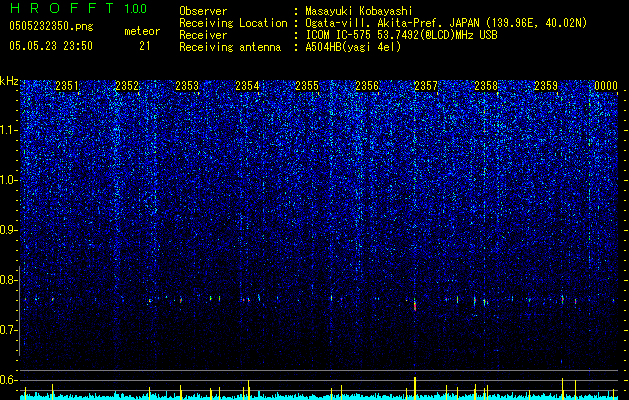This screenshot has height=400, width=629.
Task: Click the 2351 time marker
Action: pyautogui.click(x=67, y=85)
